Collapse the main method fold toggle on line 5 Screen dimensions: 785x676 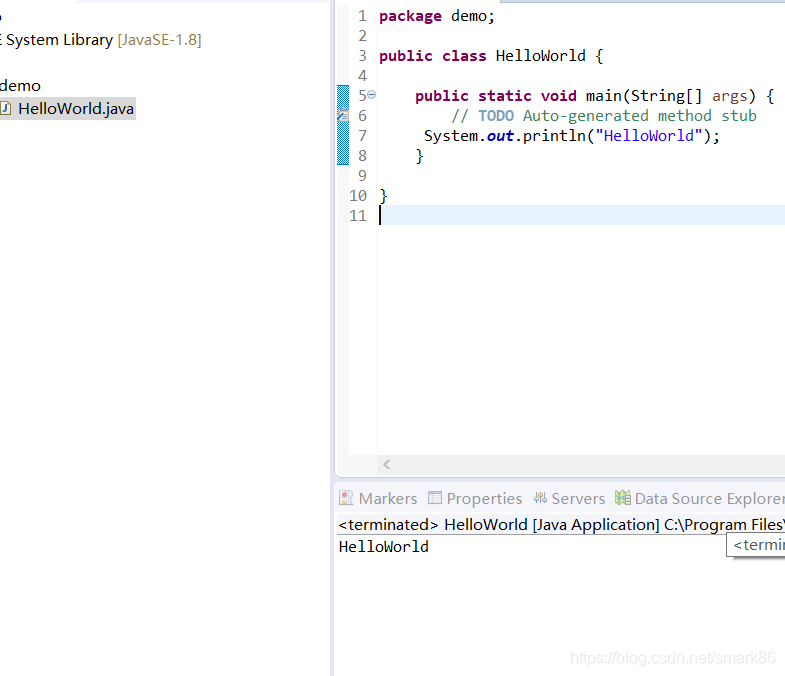click(371, 95)
